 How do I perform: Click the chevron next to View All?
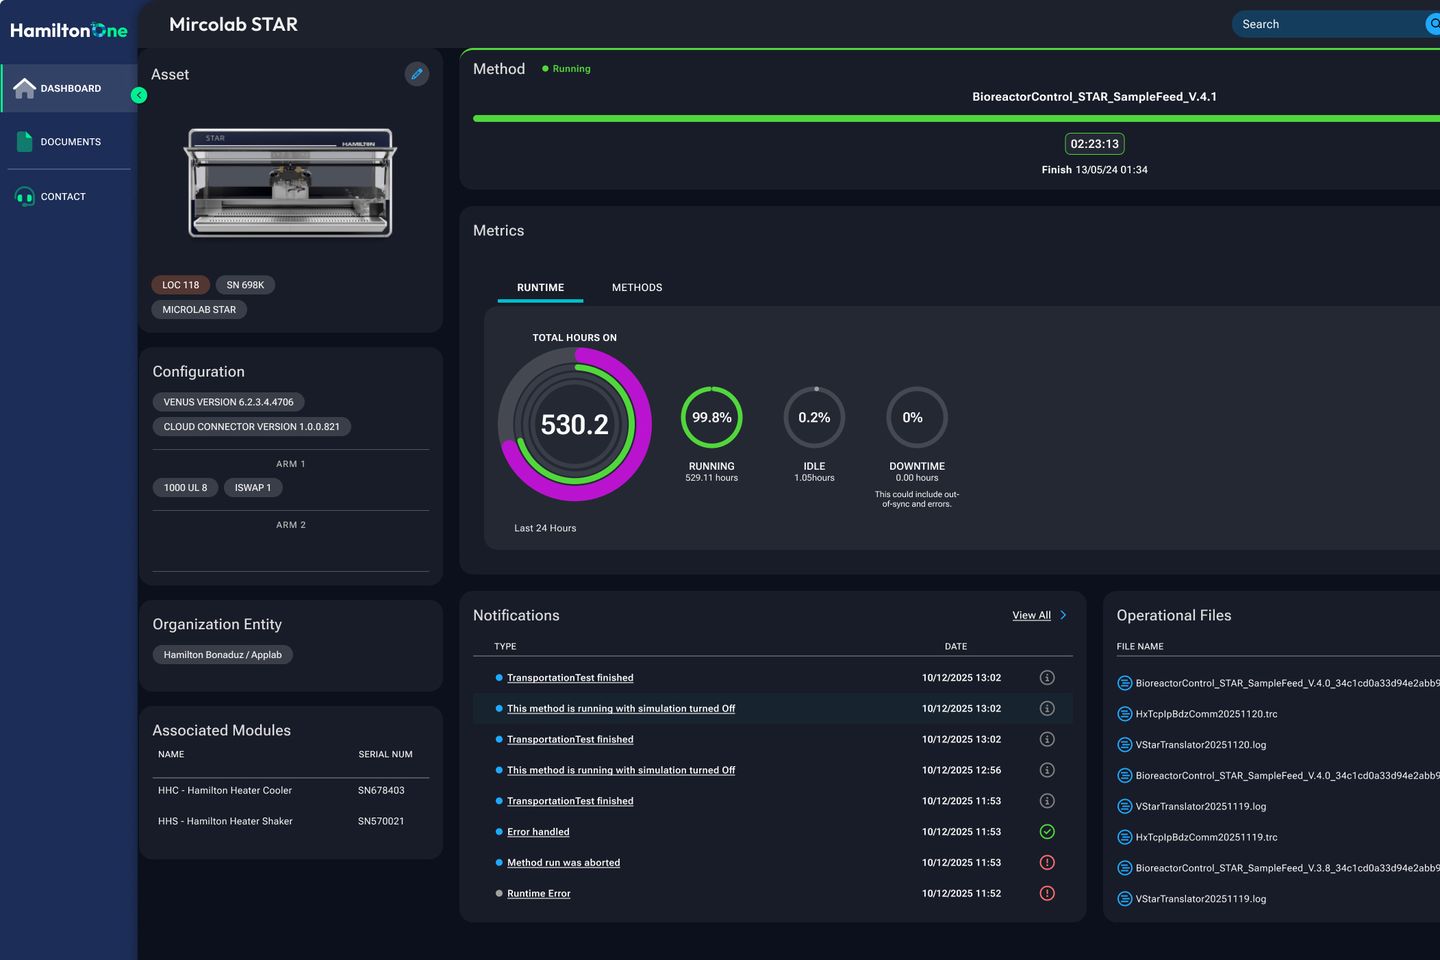[1063, 616]
